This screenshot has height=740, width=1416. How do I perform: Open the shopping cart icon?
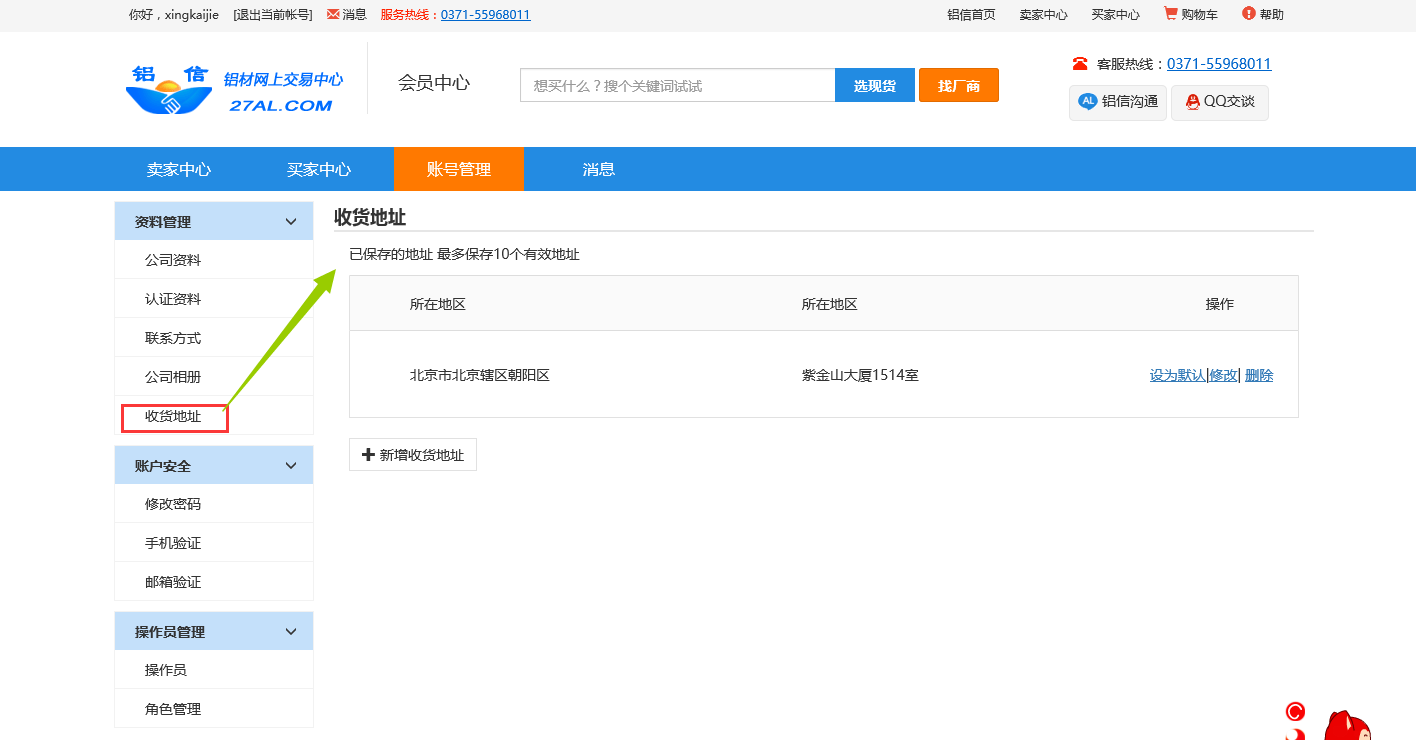coord(1170,14)
